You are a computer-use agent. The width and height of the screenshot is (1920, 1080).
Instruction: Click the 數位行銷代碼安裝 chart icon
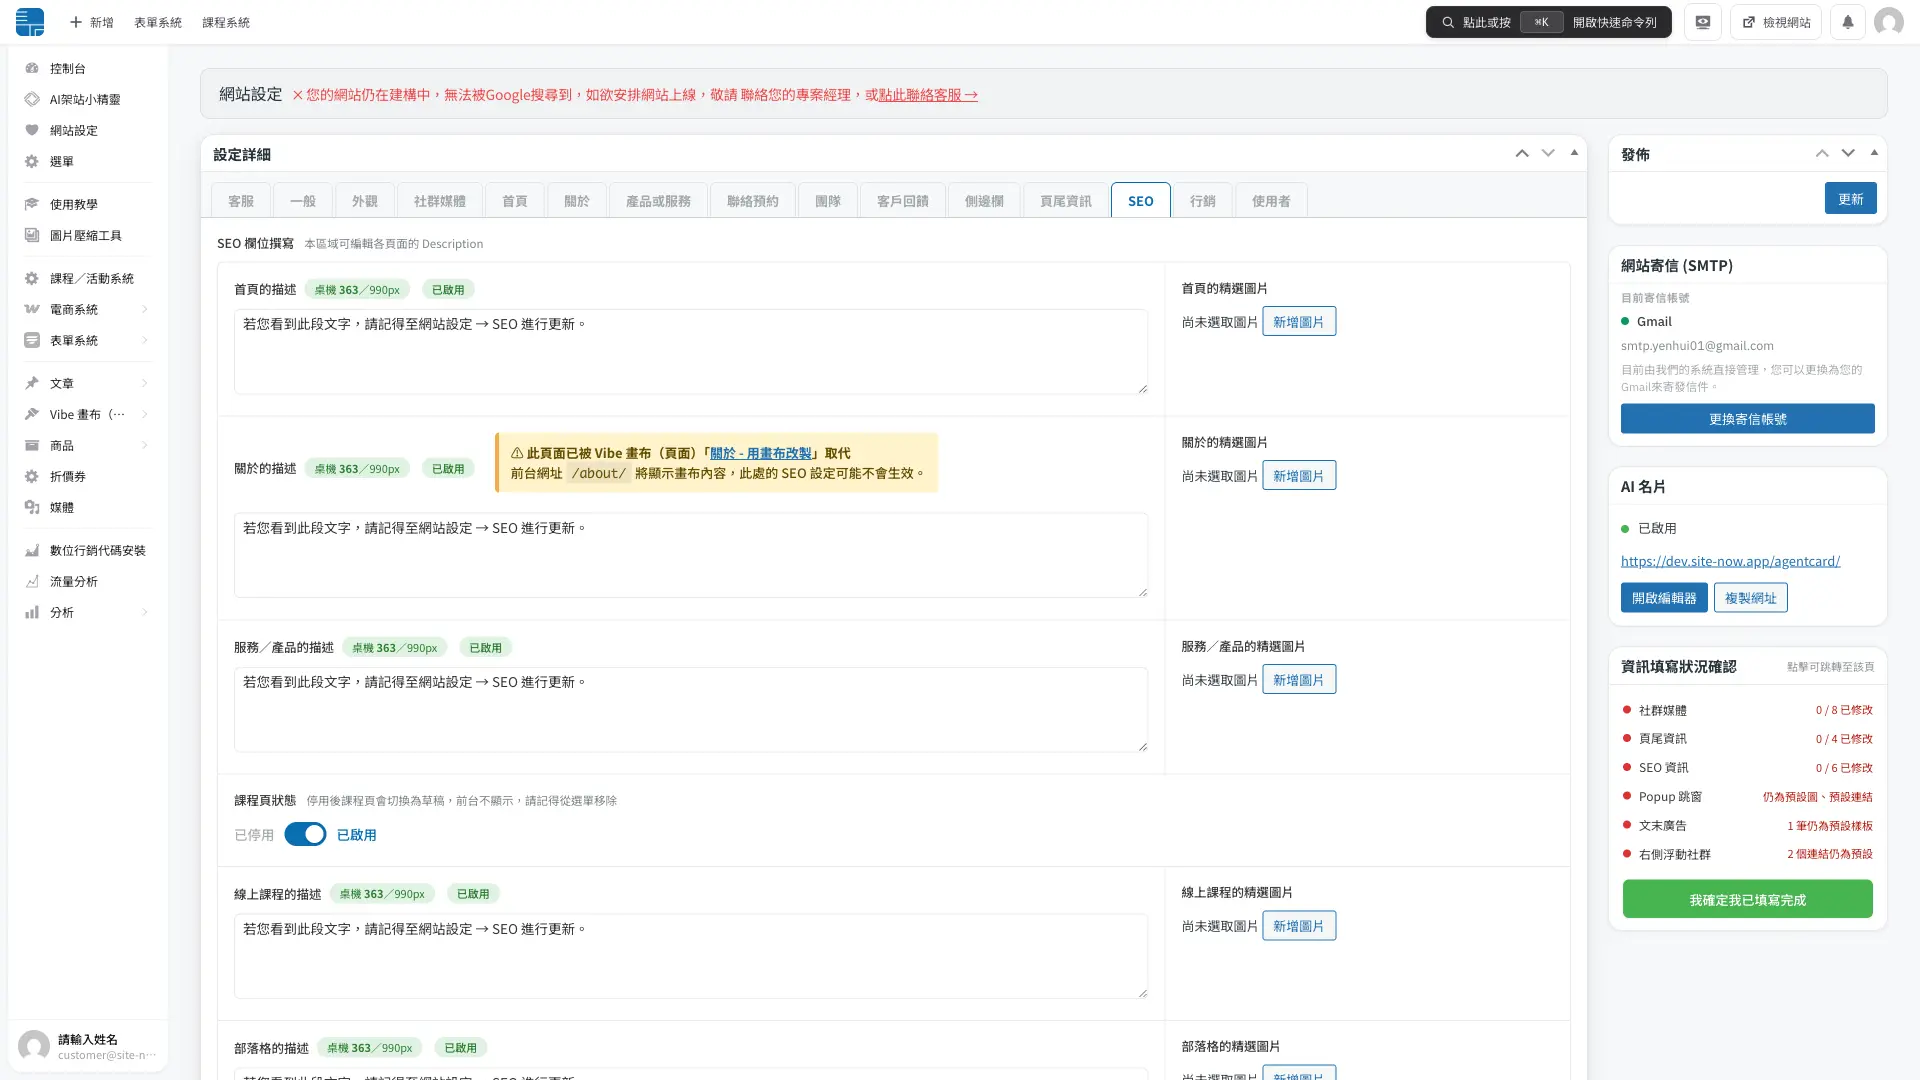click(32, 550)
